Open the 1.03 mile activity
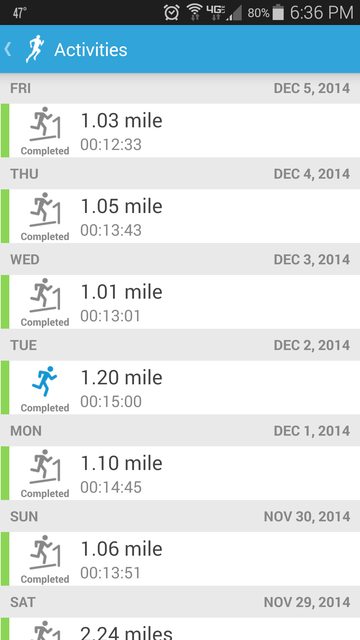The width and height of the screenshot is (360, 640). point(180,130)
